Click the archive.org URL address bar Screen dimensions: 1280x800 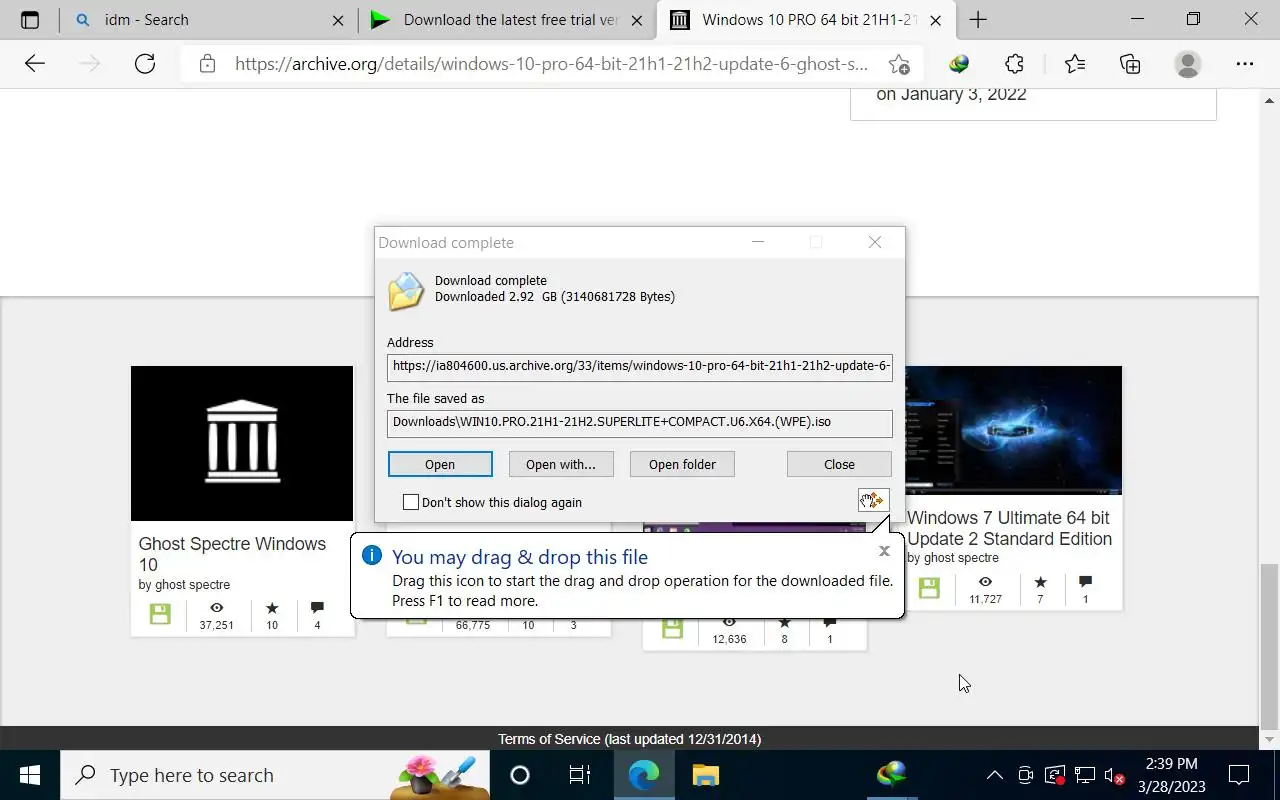point(551,64)
